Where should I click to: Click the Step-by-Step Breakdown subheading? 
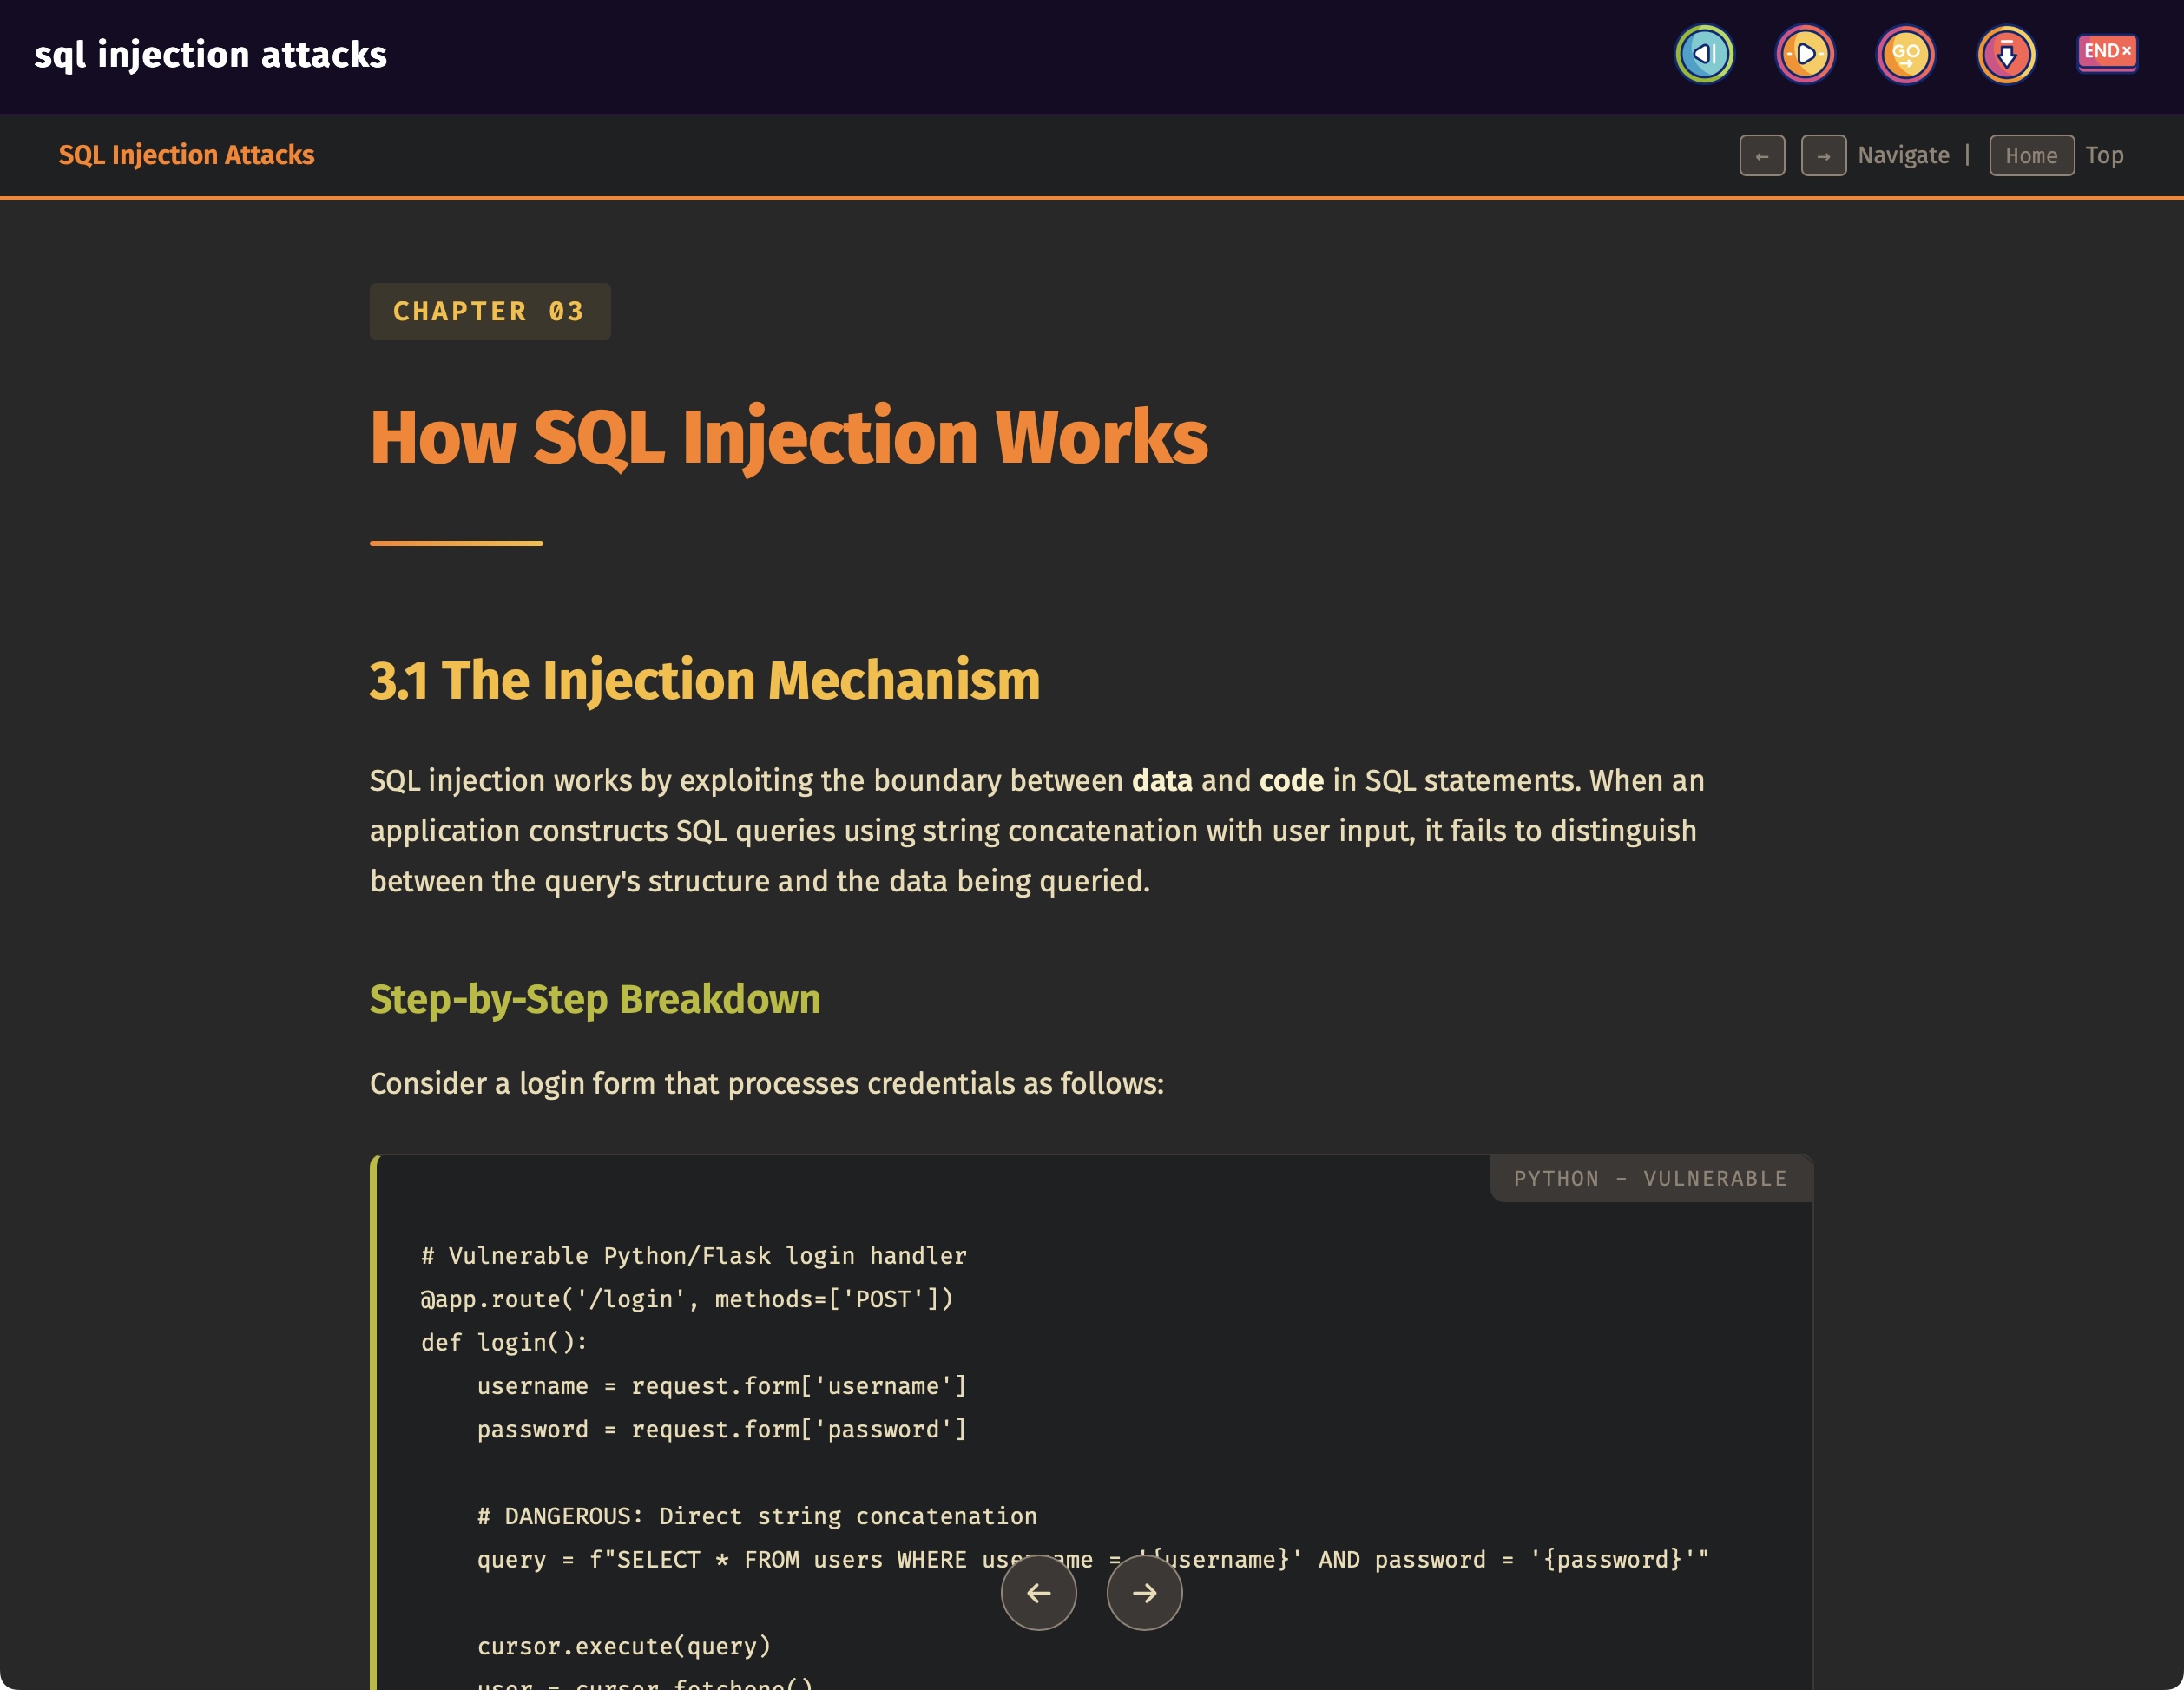click(x=595, y=999)
